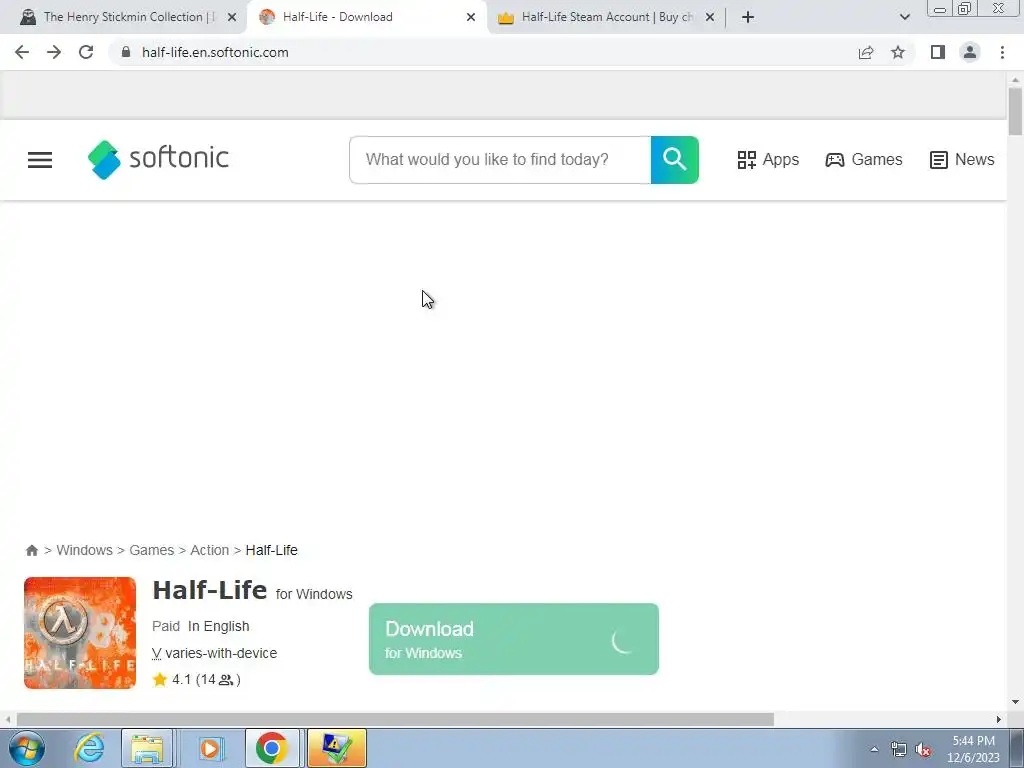
Task: Select the Half-Life - Download tab
Action: (x=366, y=17)
